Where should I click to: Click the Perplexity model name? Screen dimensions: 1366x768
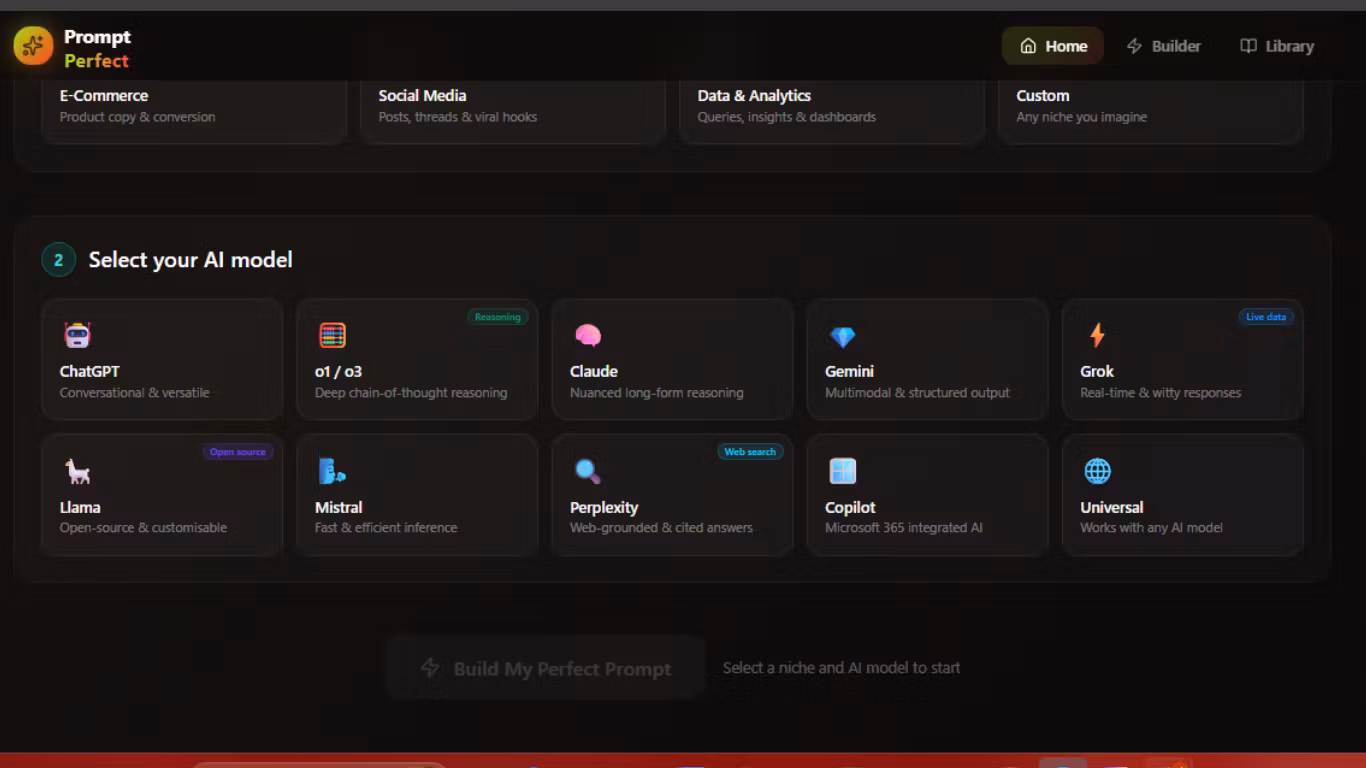pyautogui.click(x=604, y=507)
